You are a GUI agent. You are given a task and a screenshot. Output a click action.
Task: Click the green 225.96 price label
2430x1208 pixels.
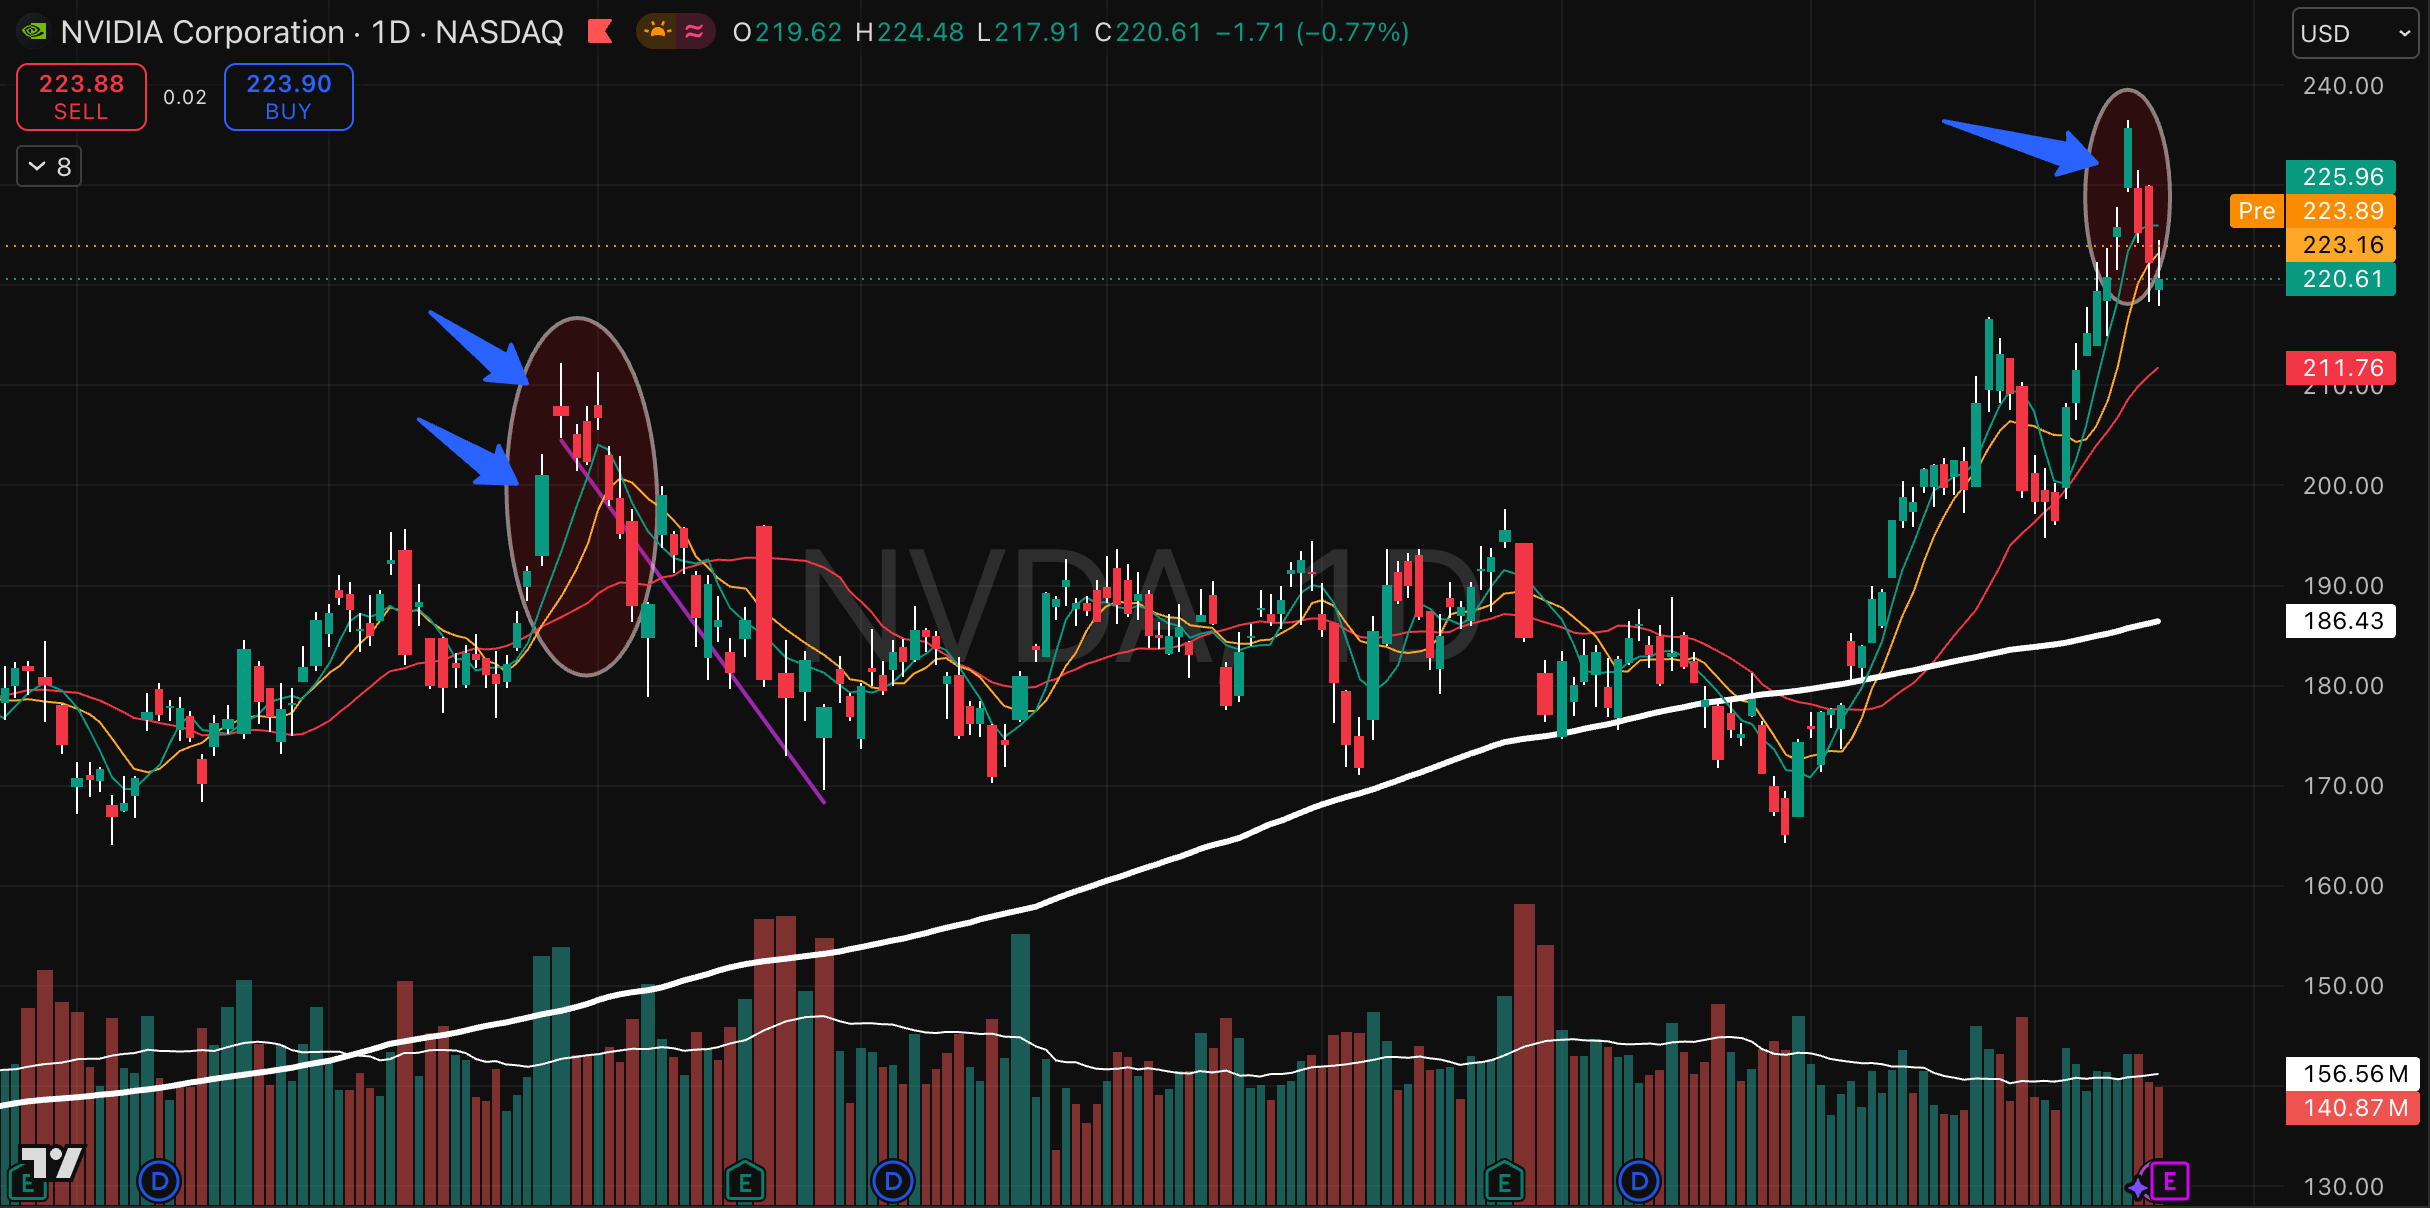pos(2341,177)
